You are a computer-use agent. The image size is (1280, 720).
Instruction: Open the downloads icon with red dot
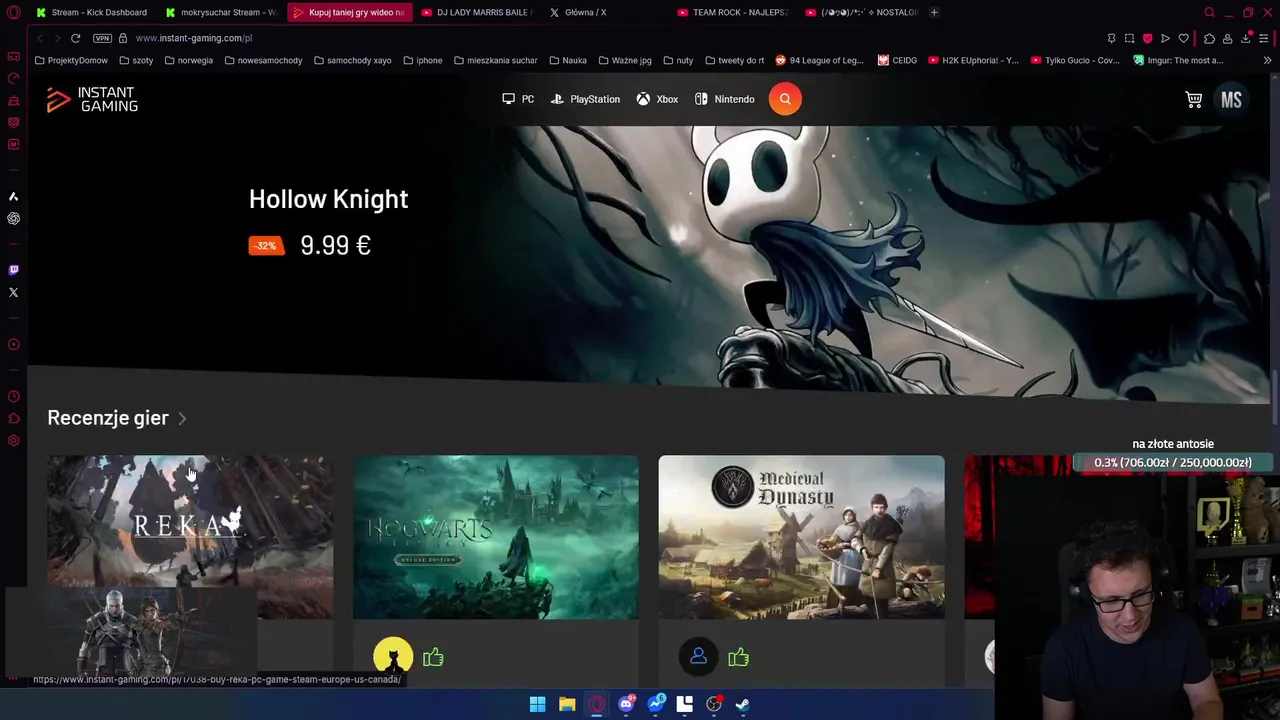pyautogui.click(x=1245, y=38)
